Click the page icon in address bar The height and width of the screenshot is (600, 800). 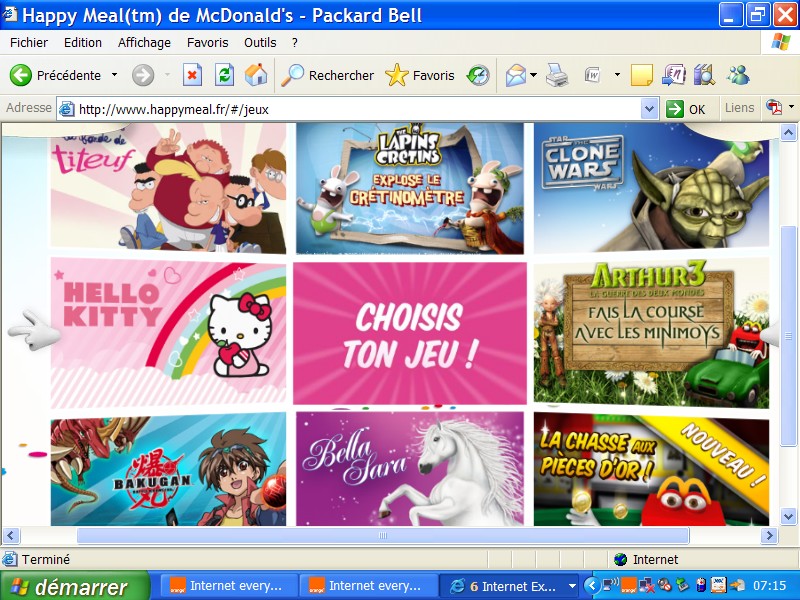tap(67, 109)
